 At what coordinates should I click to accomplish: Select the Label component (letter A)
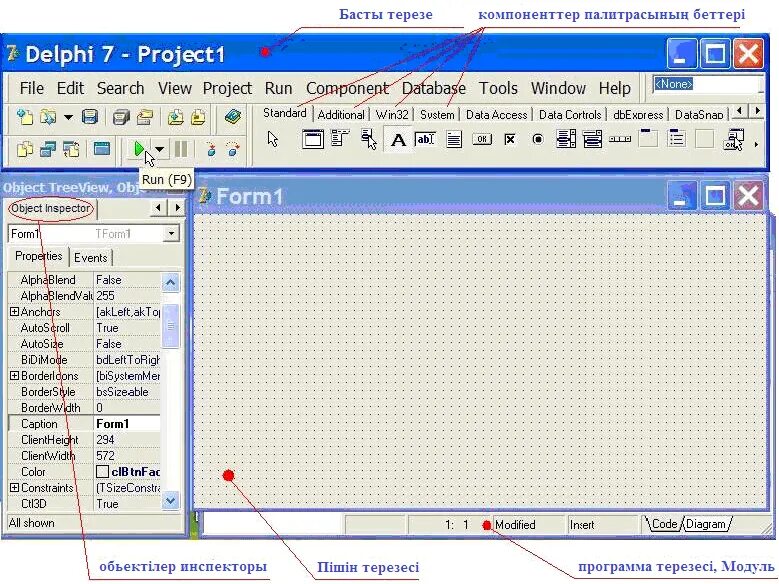click(398, 140)
